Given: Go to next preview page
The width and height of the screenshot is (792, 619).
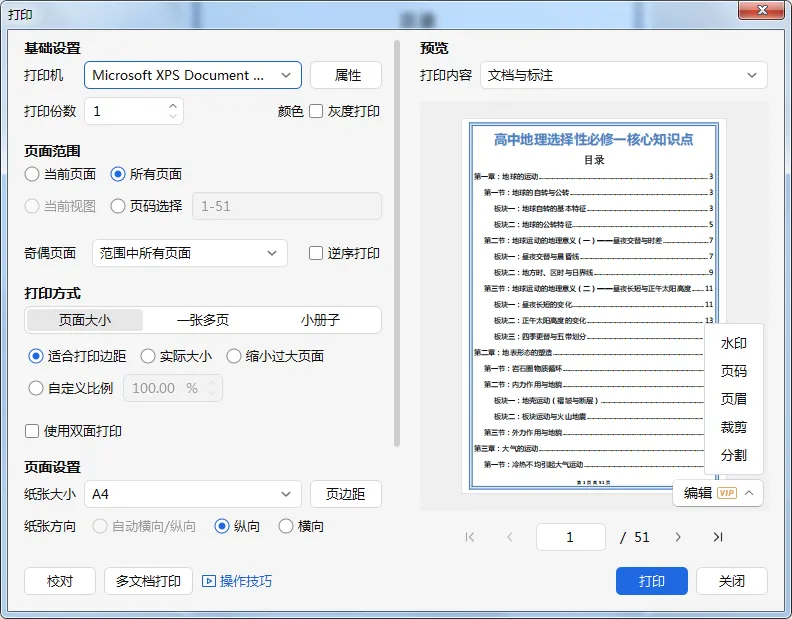Looking at the screenshot, I should coord(678,537).
